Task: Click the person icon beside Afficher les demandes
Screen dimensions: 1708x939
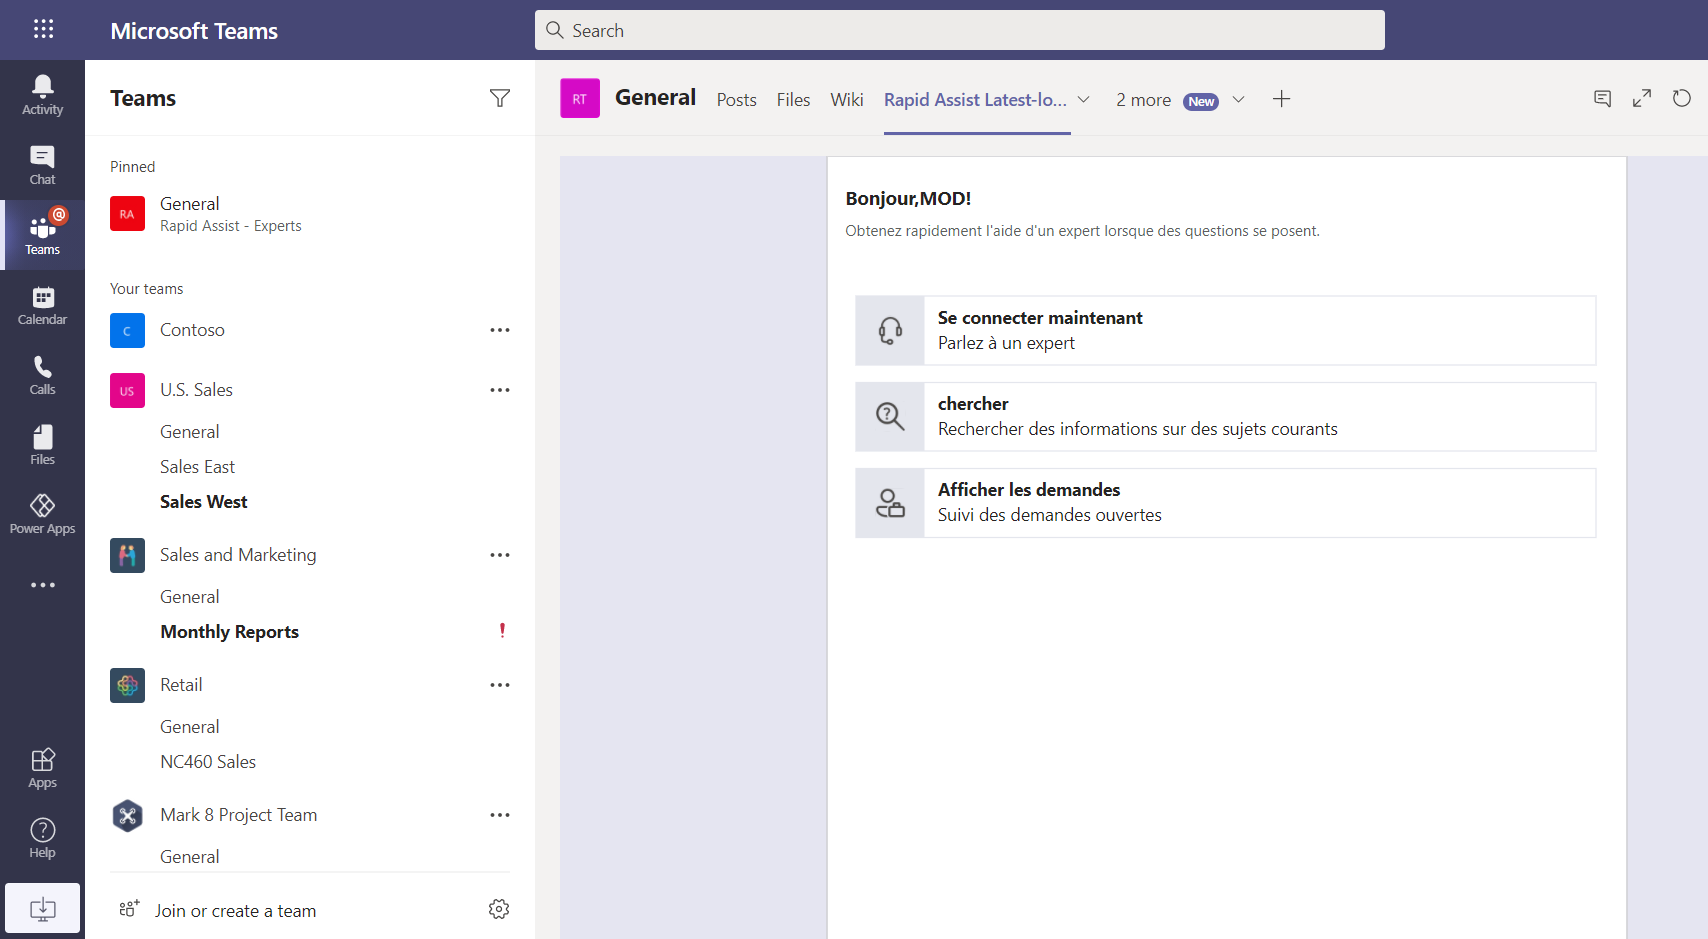Action: (x=890, y=502)
